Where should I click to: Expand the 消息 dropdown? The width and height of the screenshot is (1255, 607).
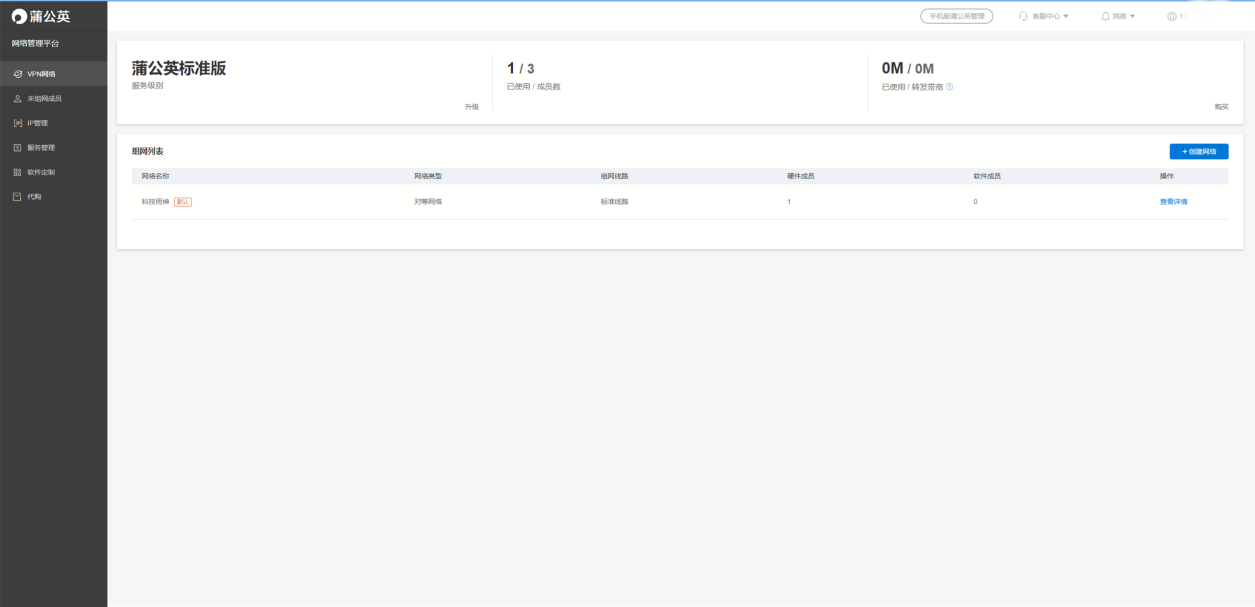[x=1124, y=16]
